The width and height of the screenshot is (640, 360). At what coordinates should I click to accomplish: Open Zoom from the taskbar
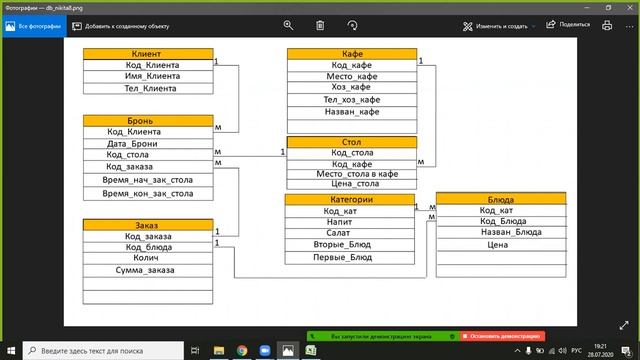264,351
